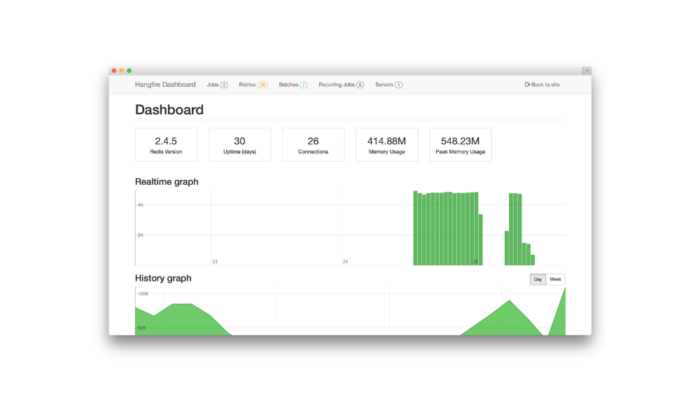This screenshot has width=700, height=420.
Task: Click the new tab plus button in window corner
Action: 586,71
